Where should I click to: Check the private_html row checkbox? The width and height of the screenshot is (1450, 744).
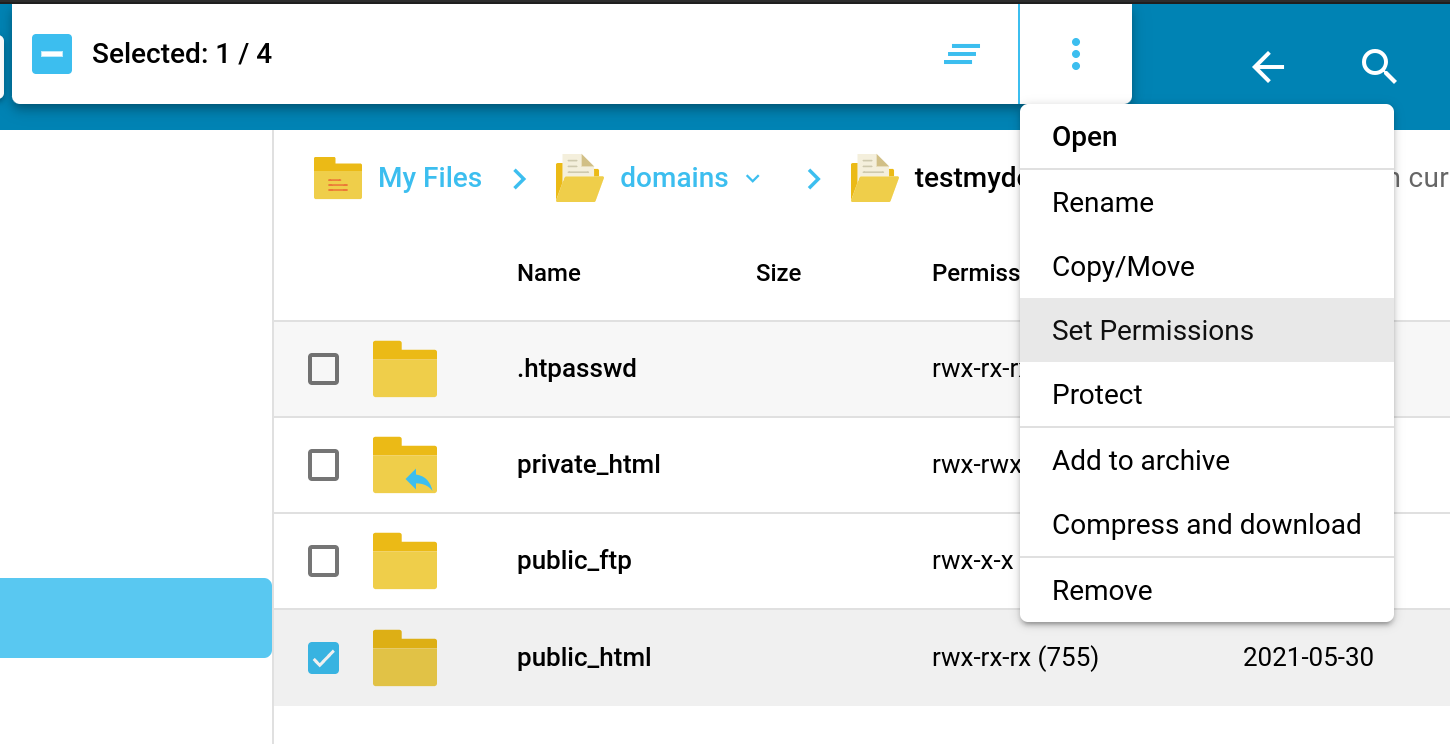[323, 465]
